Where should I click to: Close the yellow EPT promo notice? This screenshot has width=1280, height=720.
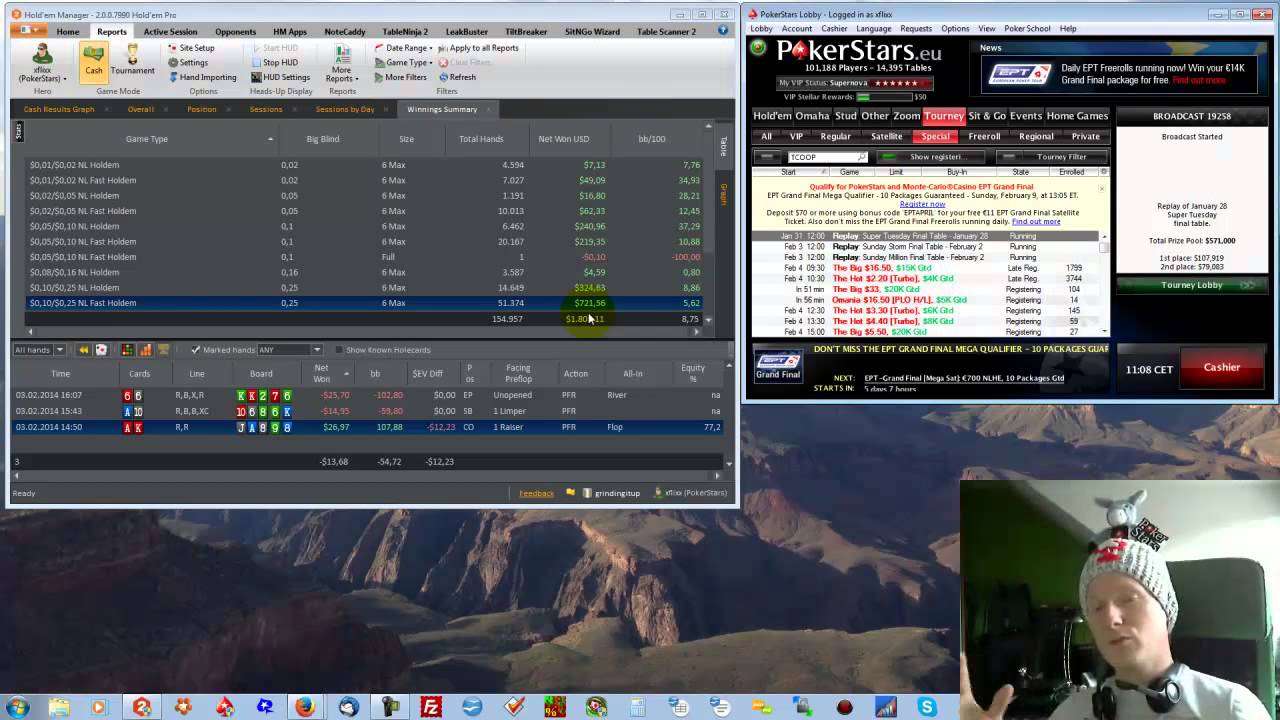pos(1102,187)
